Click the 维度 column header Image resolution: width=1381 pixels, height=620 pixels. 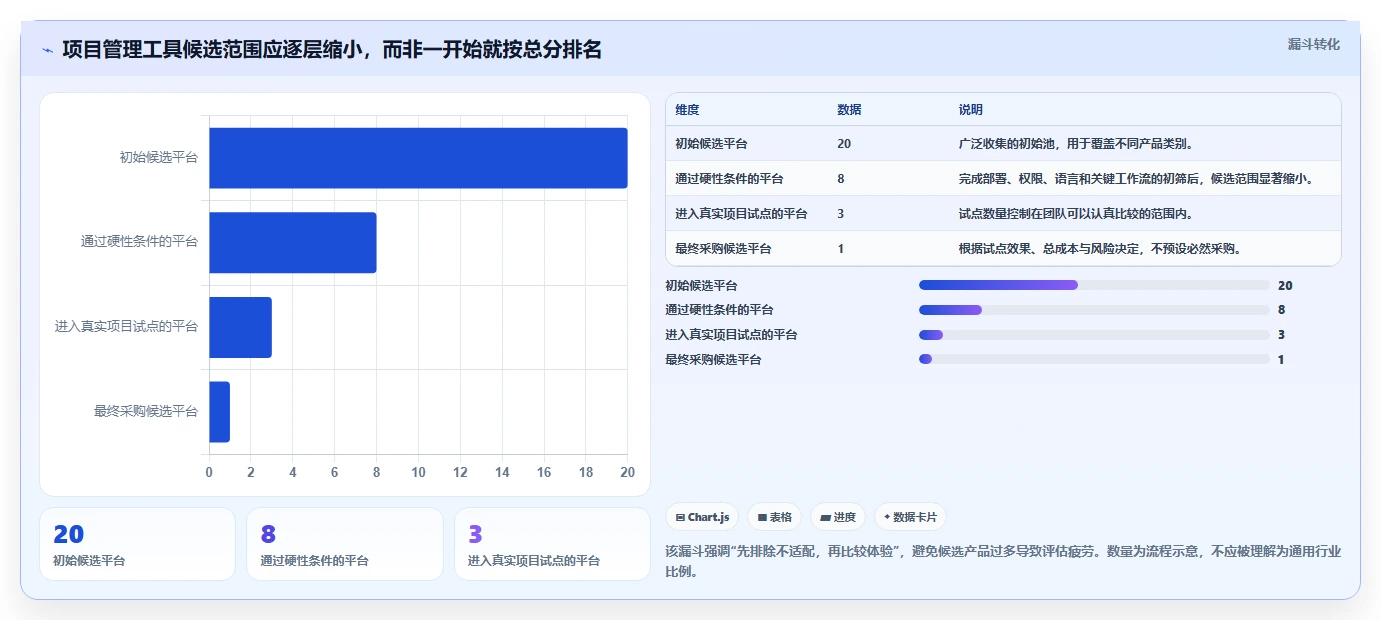pyautogui.click(x=687, y=110)
